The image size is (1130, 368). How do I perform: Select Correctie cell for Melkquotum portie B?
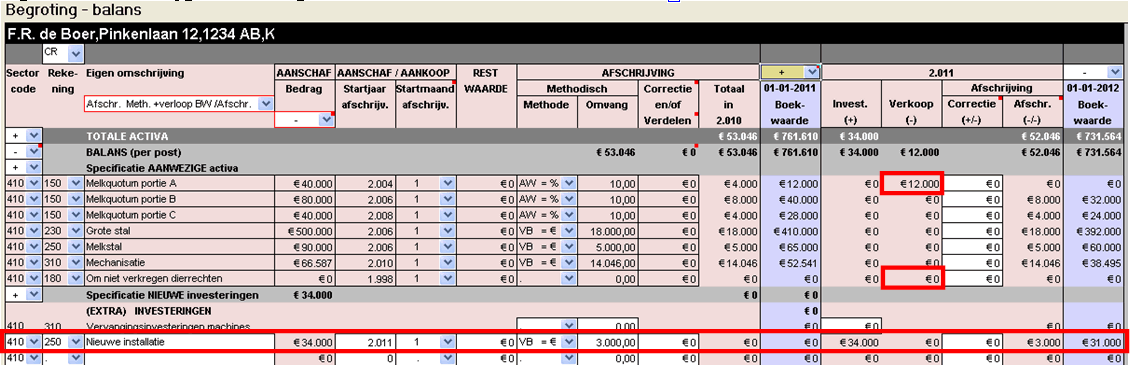pyautogui.click(x=972, y=199)
